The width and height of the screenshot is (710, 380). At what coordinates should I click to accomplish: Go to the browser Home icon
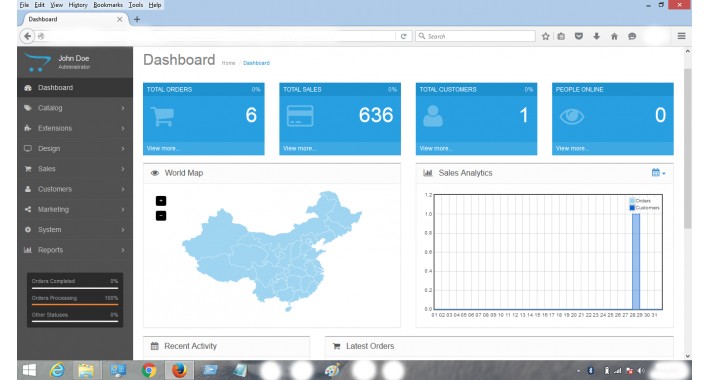[614, 36]
